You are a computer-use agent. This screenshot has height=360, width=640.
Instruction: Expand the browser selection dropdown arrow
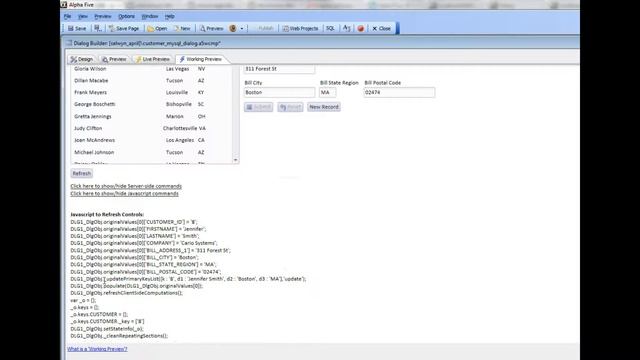click(242, 29)
